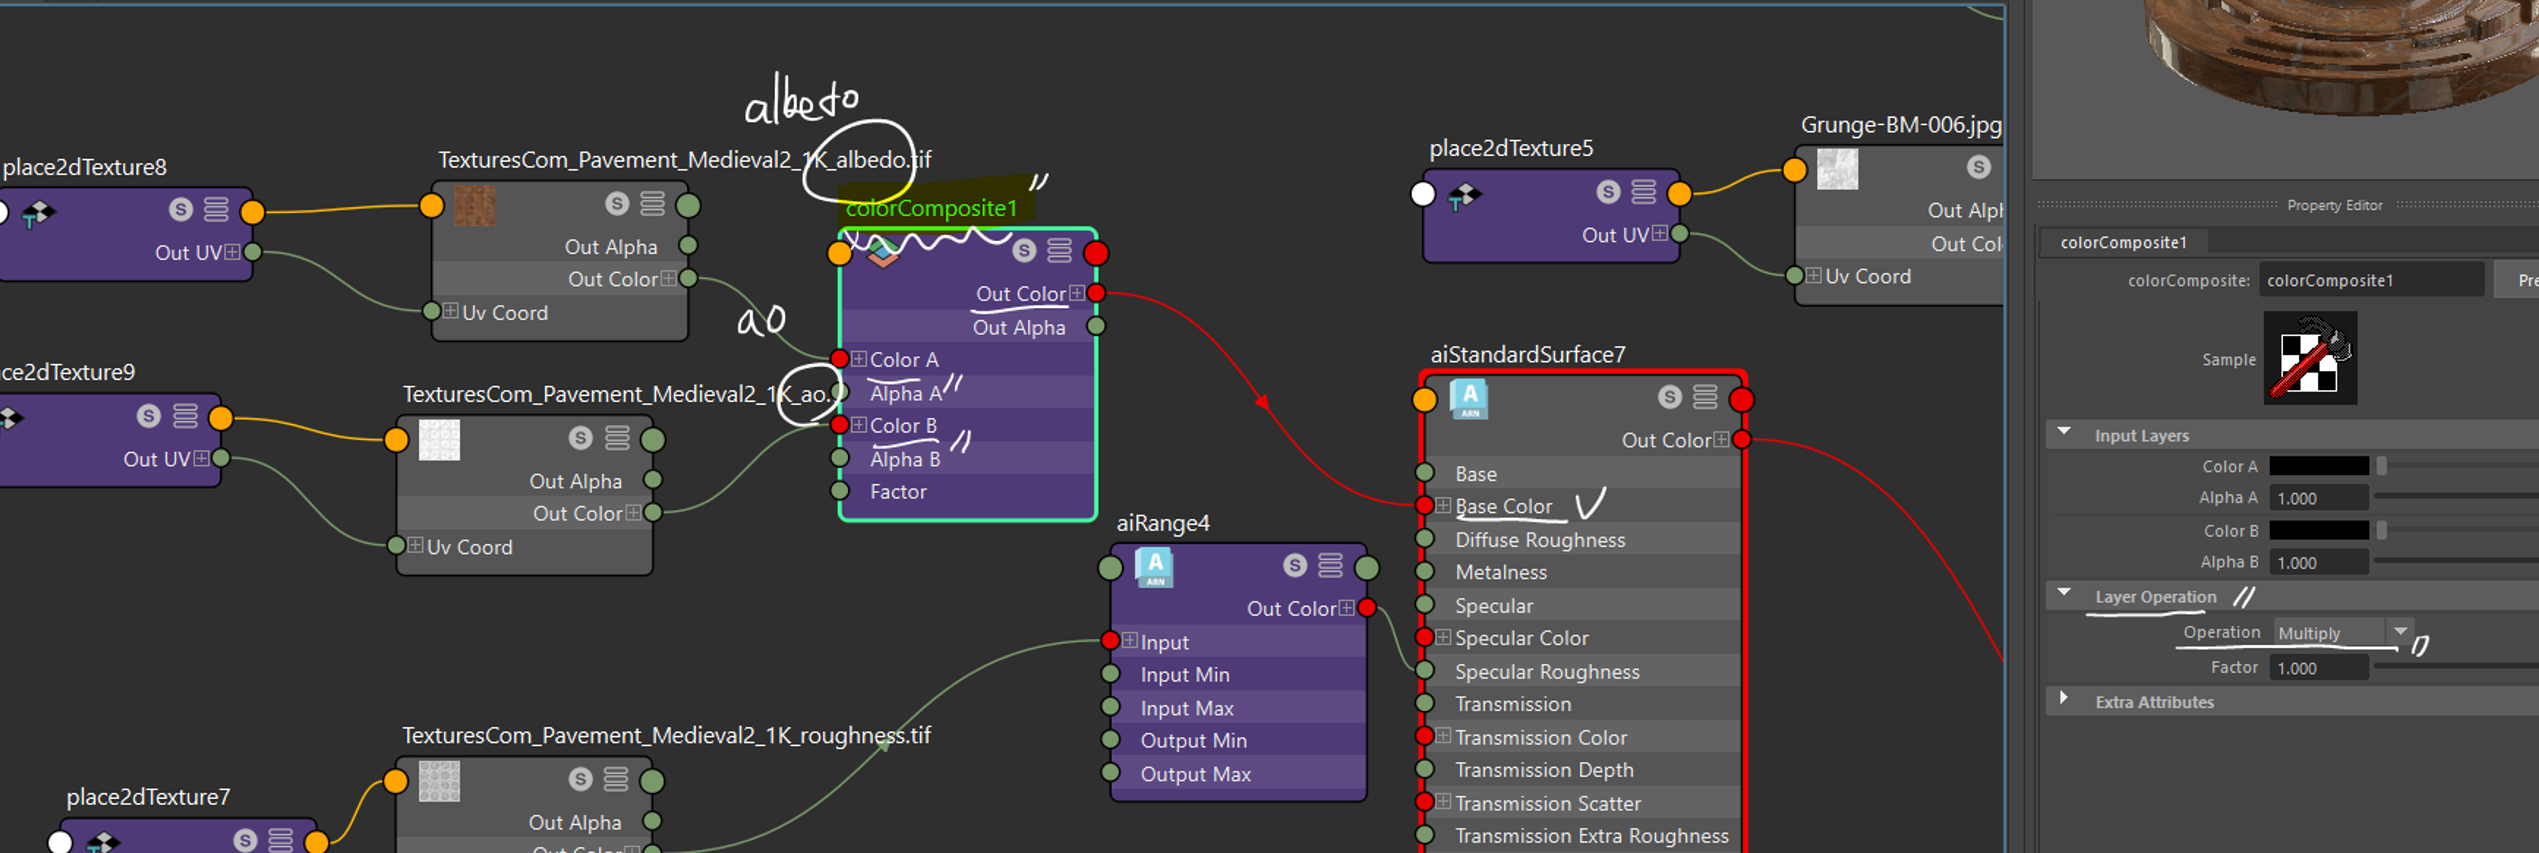Click the roughness texture swatch thumbnail
This screenshot has width=2539, height=853.
(x=439, y=781)
